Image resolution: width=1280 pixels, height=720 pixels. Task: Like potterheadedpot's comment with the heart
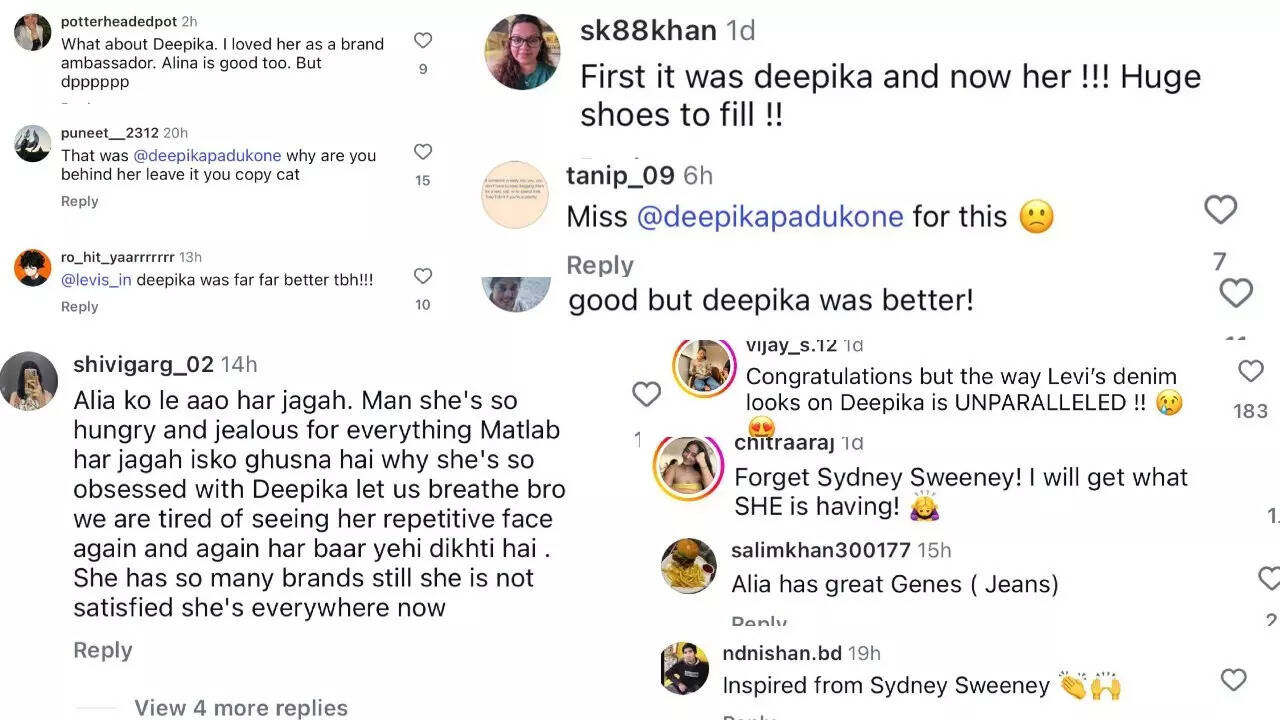423,41
